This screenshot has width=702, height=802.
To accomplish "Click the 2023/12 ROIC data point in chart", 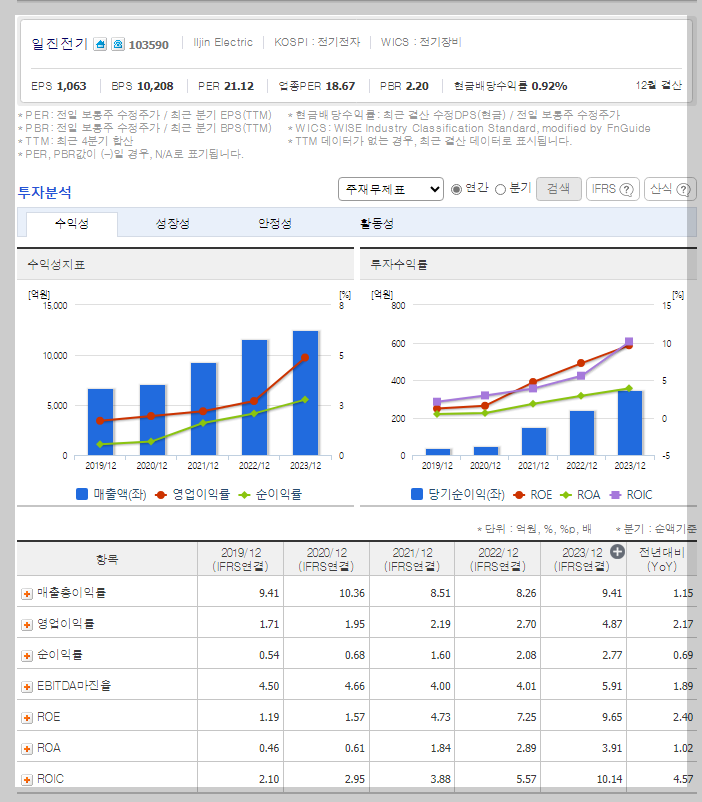I will click(x=629, y=342).
